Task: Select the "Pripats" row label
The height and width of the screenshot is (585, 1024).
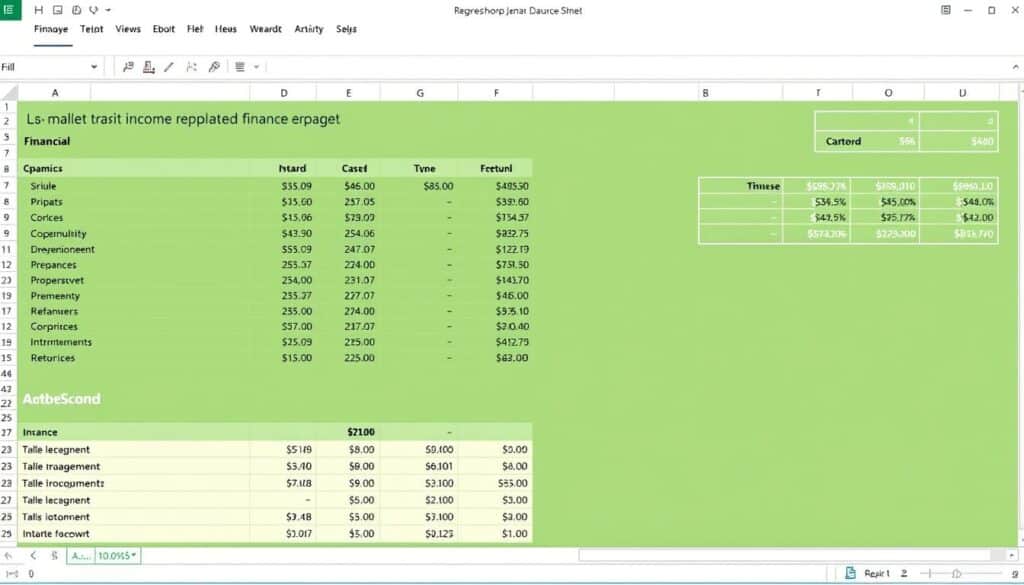Action: (x=46, y=202)
